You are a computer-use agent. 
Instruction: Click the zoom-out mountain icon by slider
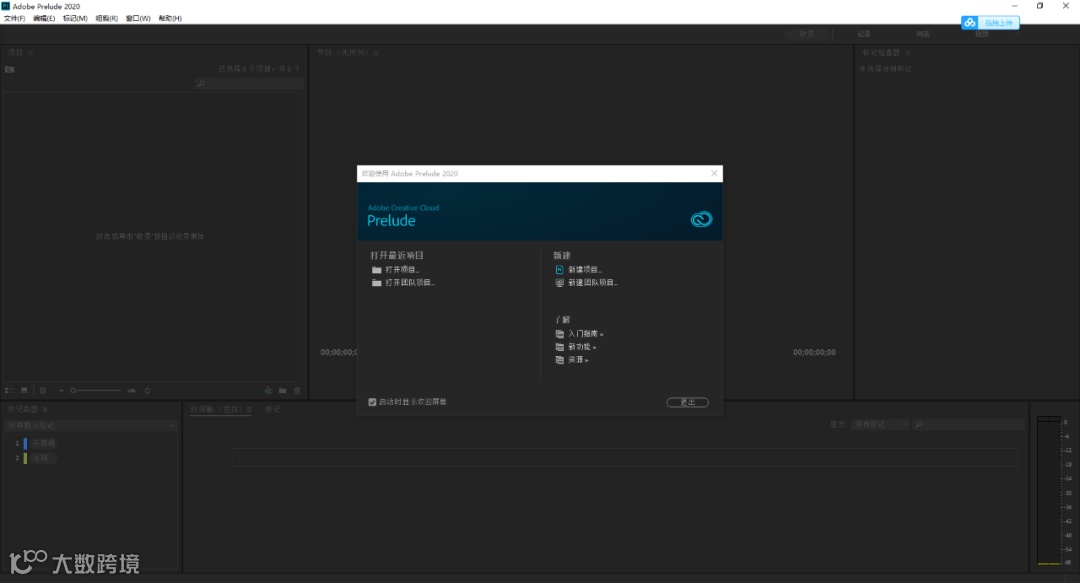coord(61,391)
